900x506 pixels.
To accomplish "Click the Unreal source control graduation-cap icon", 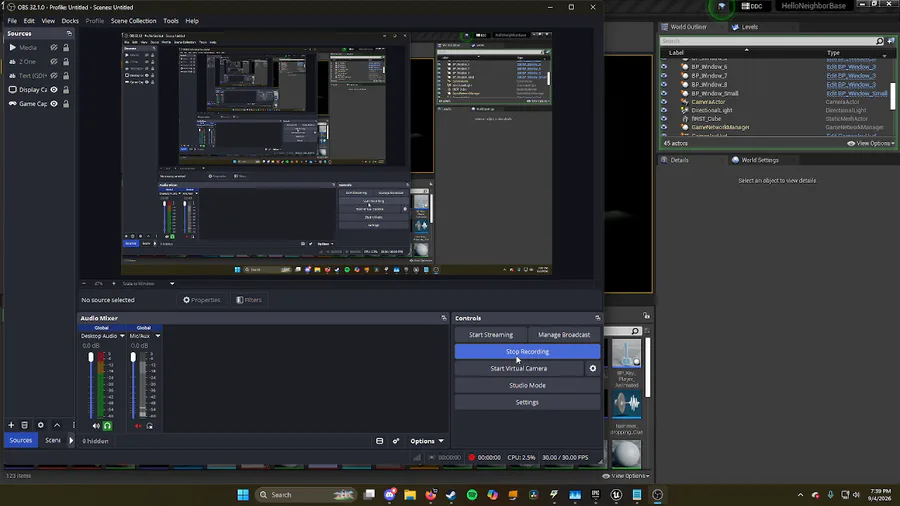I will coord(721,6).
